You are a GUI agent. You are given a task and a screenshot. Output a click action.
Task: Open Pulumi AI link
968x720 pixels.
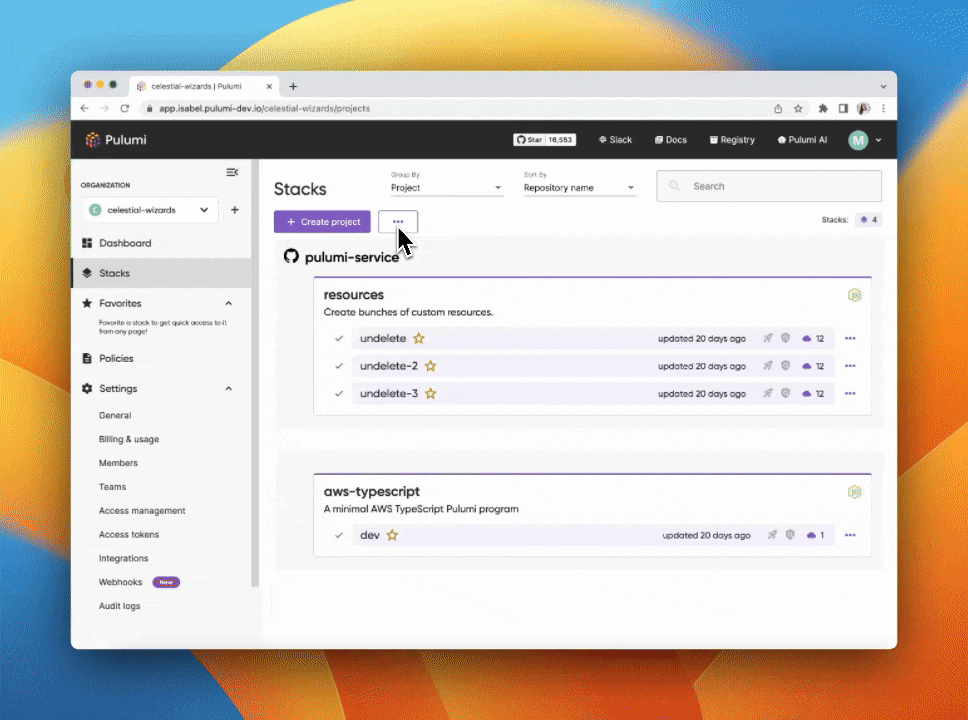[802, 140]
